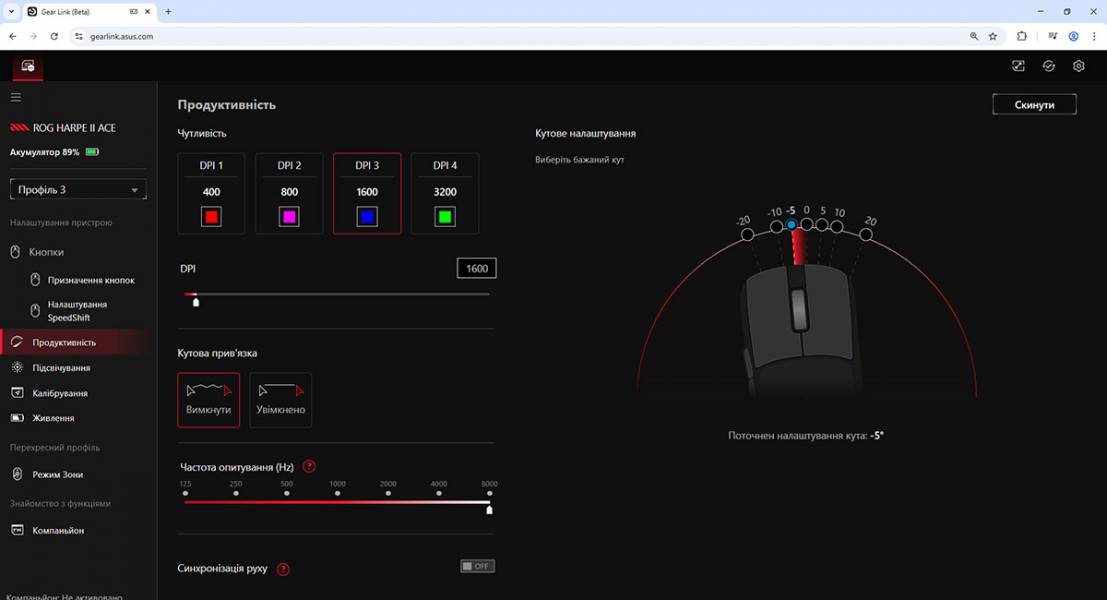Click inside the DPI value field showing 1600
1107x600 pixels.
tap(476, 267)
